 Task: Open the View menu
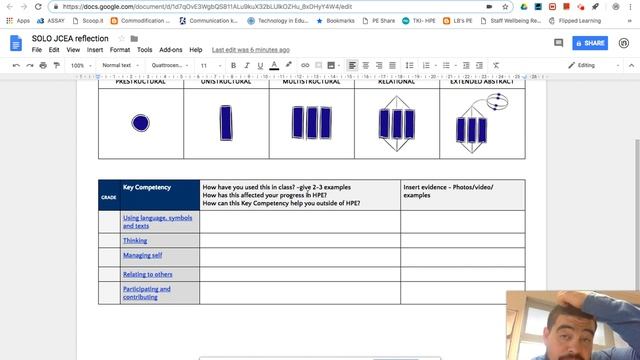click(73, 50)
